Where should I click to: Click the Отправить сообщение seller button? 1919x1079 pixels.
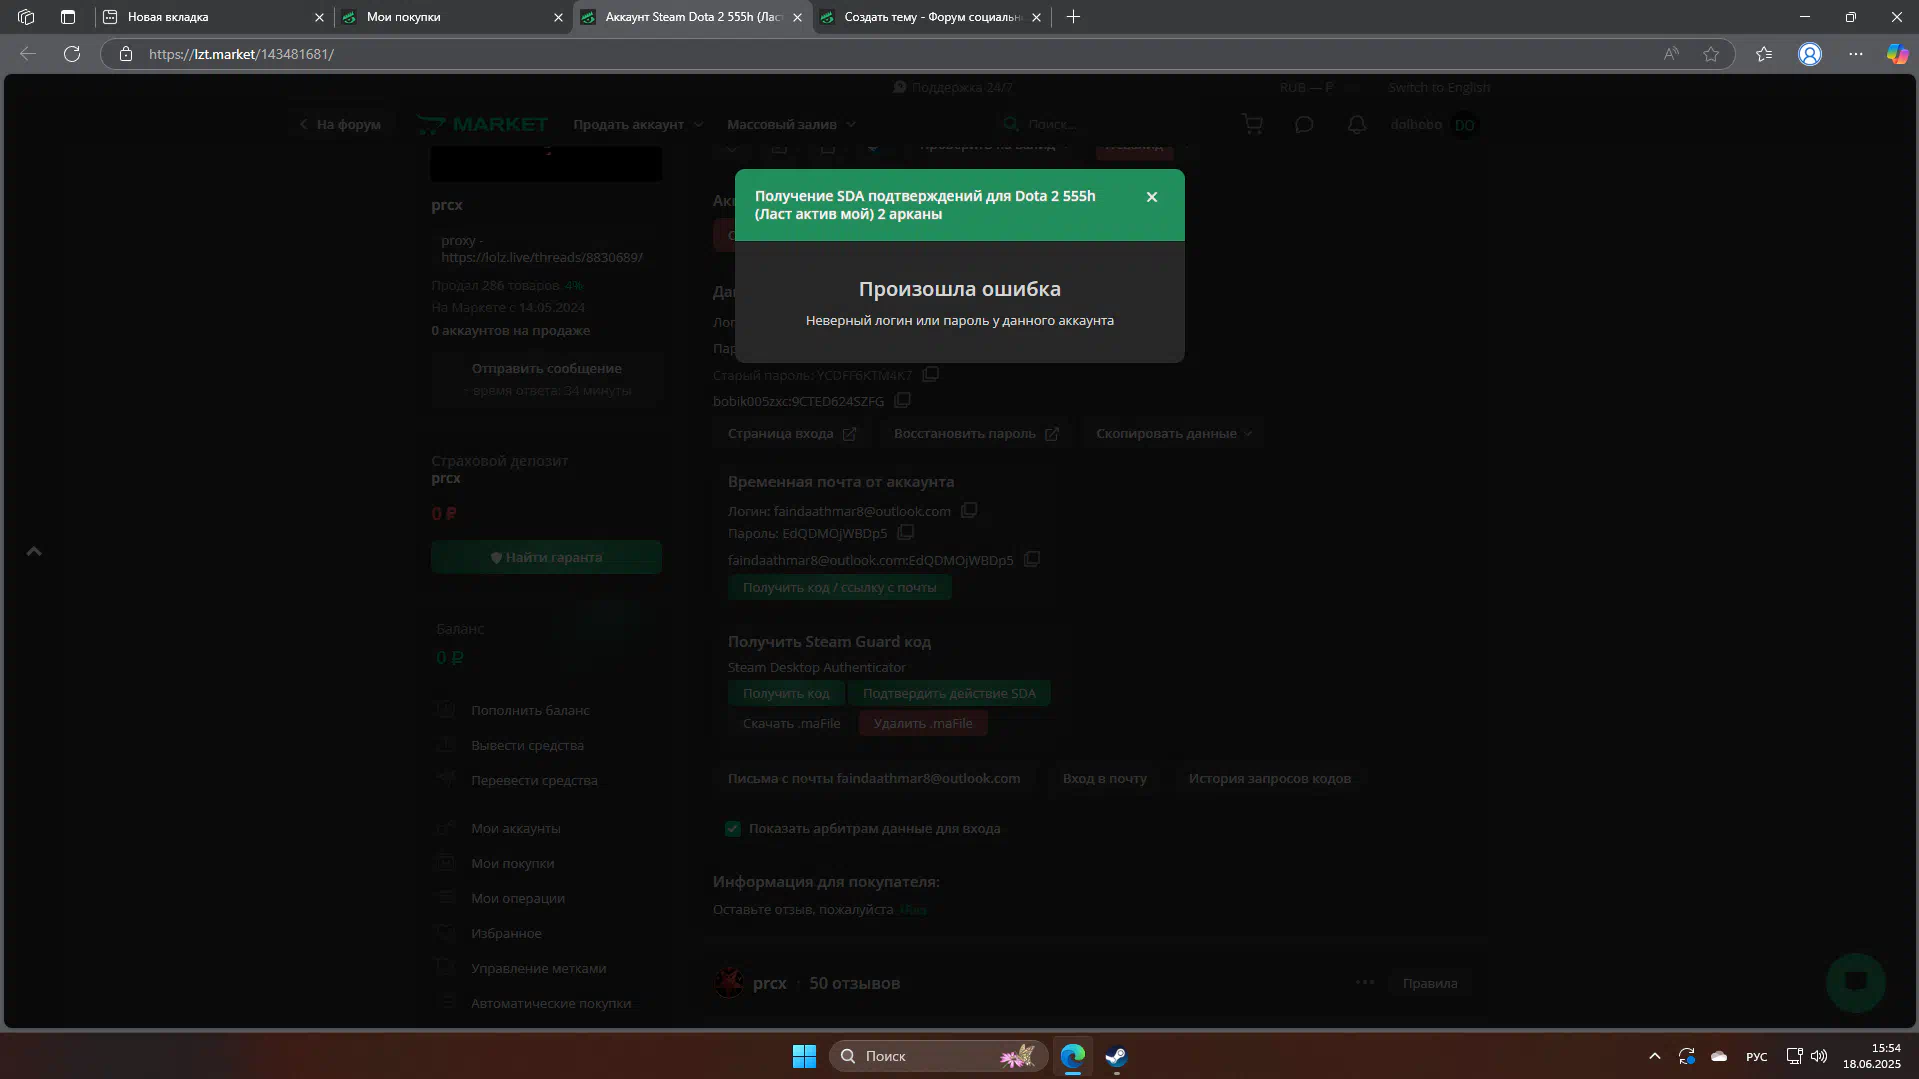(x=546, y=378)
